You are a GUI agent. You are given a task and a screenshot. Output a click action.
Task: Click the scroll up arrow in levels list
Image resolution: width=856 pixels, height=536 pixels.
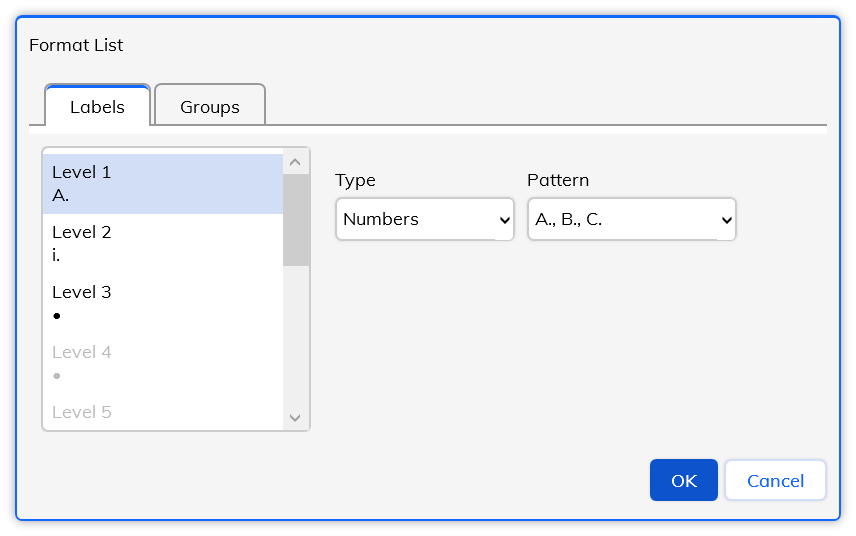(295, 162)
